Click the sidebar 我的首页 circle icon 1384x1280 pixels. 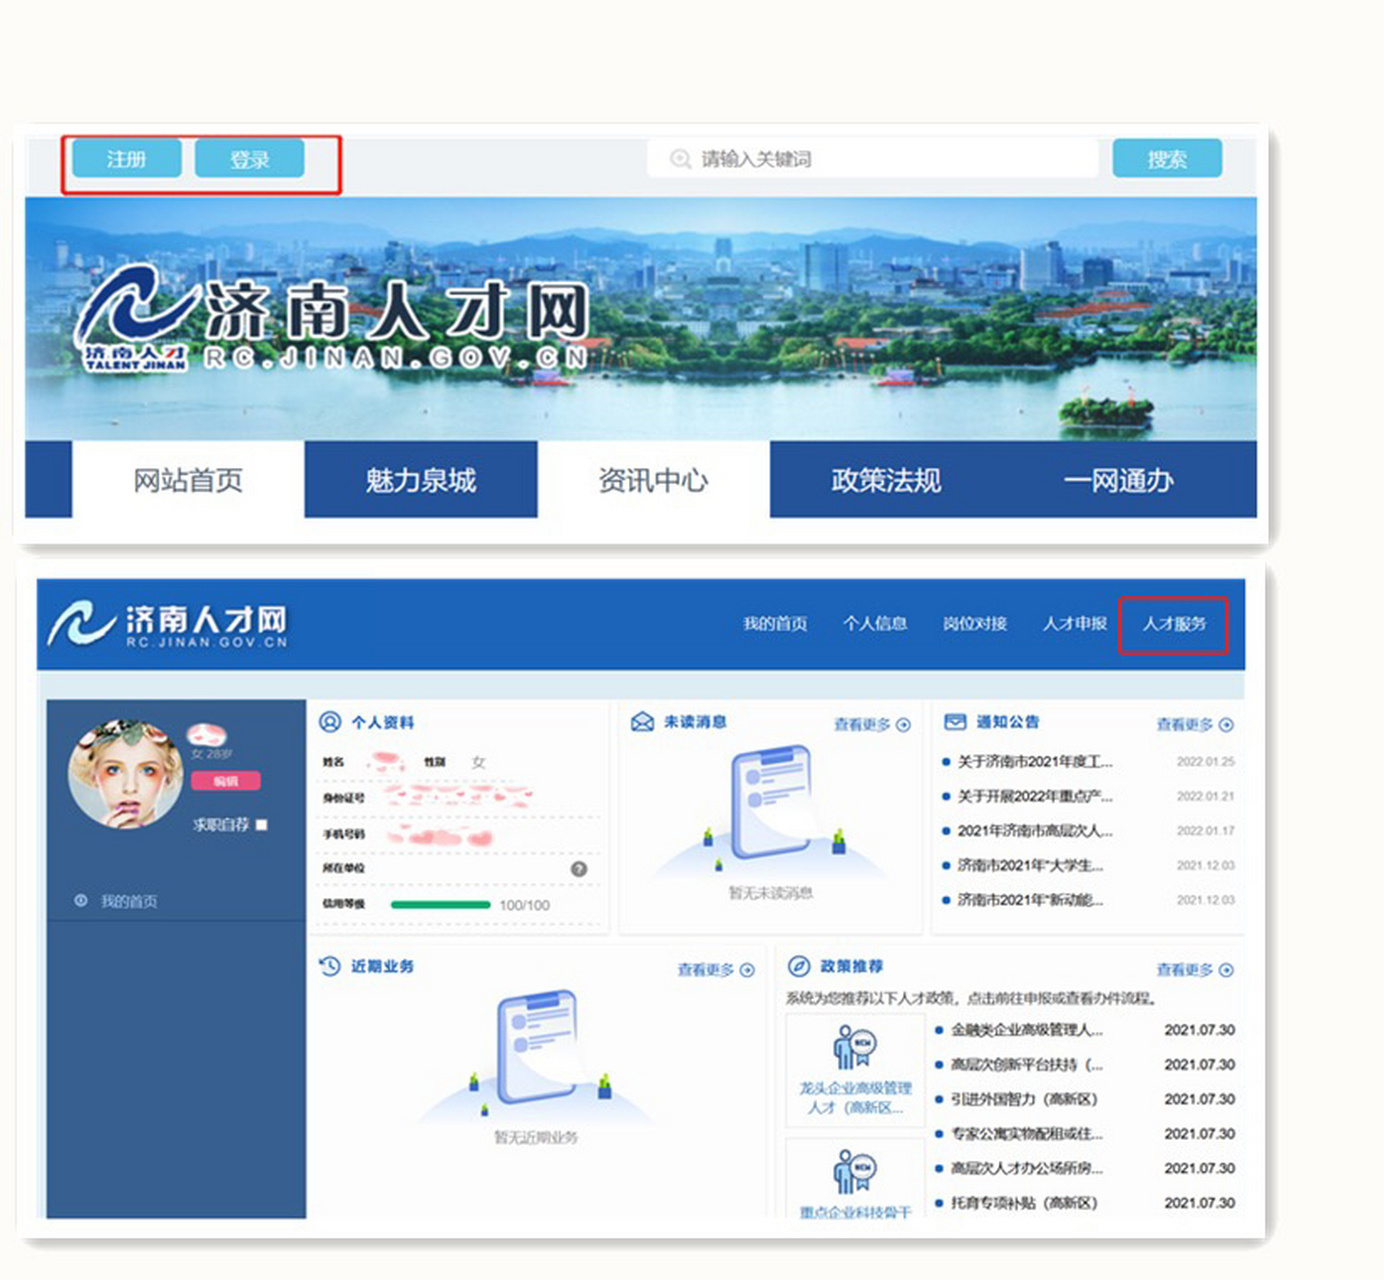click(81, 901)
